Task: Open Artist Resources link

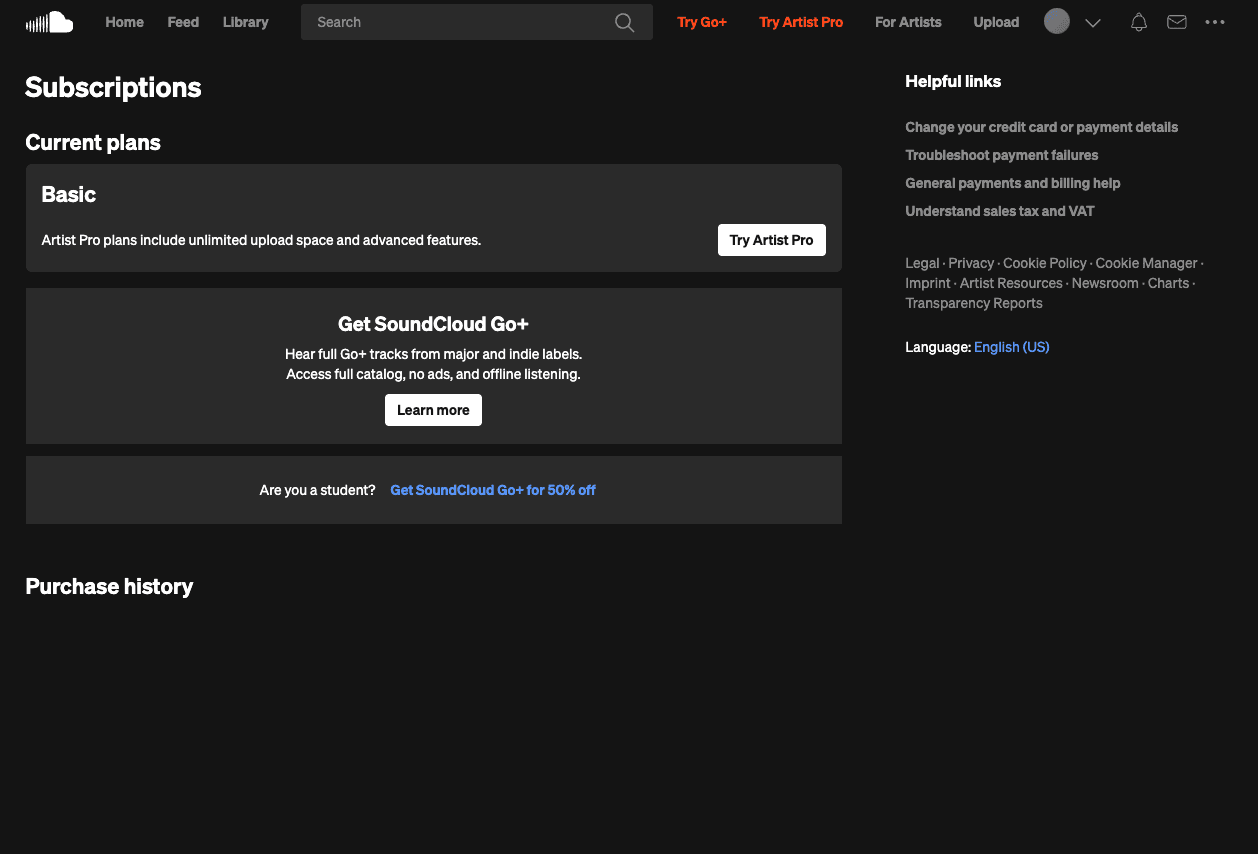Action: coord(1011,283)
